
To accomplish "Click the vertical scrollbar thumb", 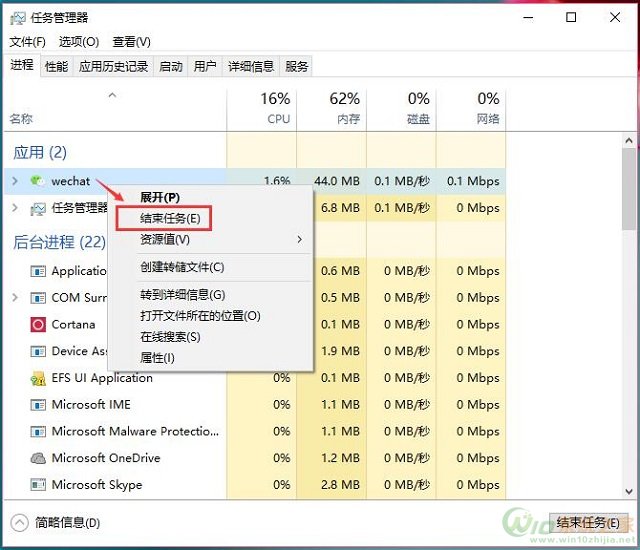I will click(x=629, y=189).
